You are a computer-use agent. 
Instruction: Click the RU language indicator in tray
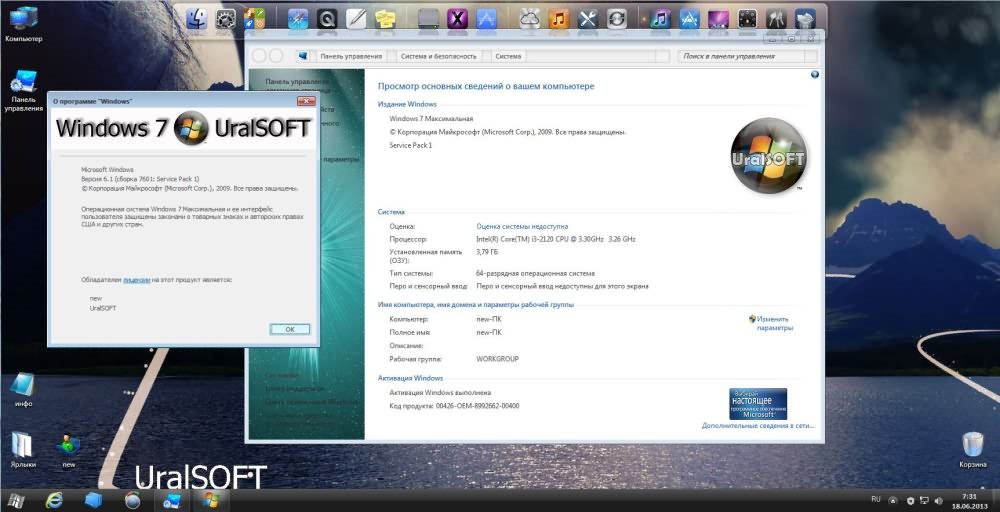pos(876,498)
